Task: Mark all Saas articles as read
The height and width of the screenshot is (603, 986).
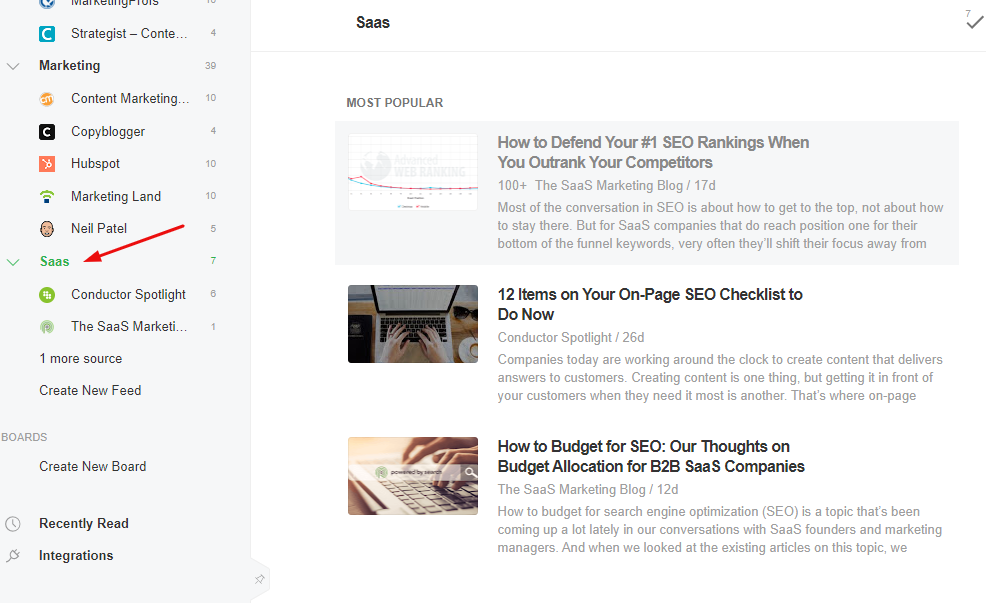Action: [974, 22]
